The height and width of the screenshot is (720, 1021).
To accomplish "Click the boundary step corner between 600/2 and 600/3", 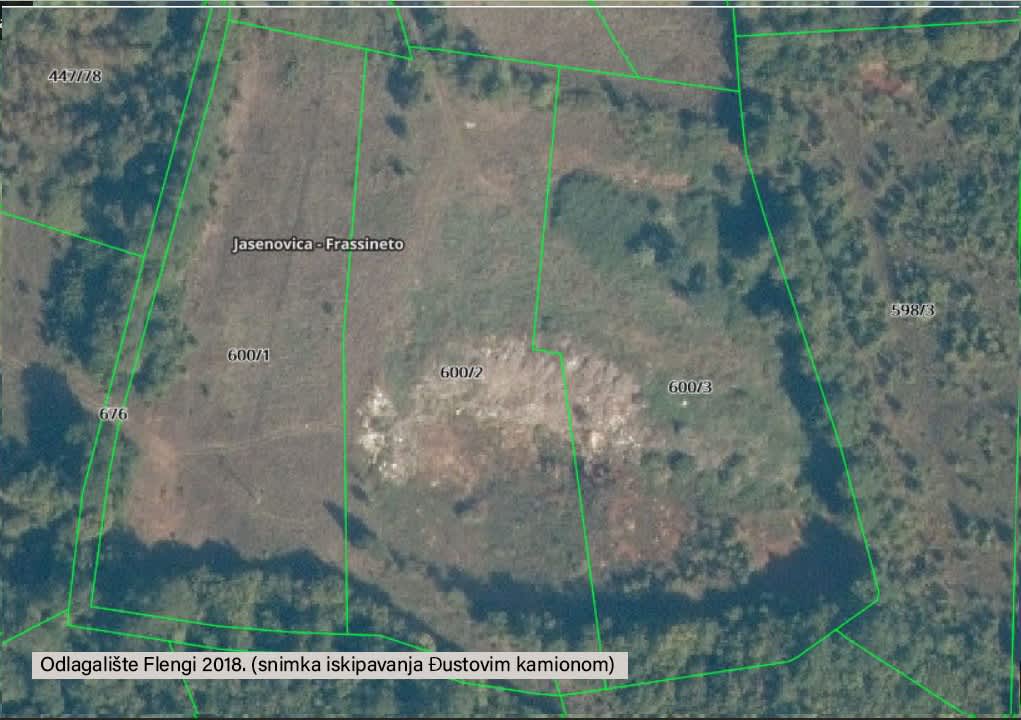I will (560, 351).
